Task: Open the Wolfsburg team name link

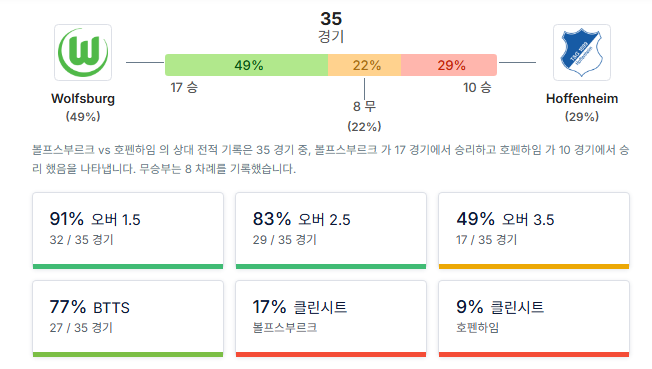Action: tap(83, 99)
